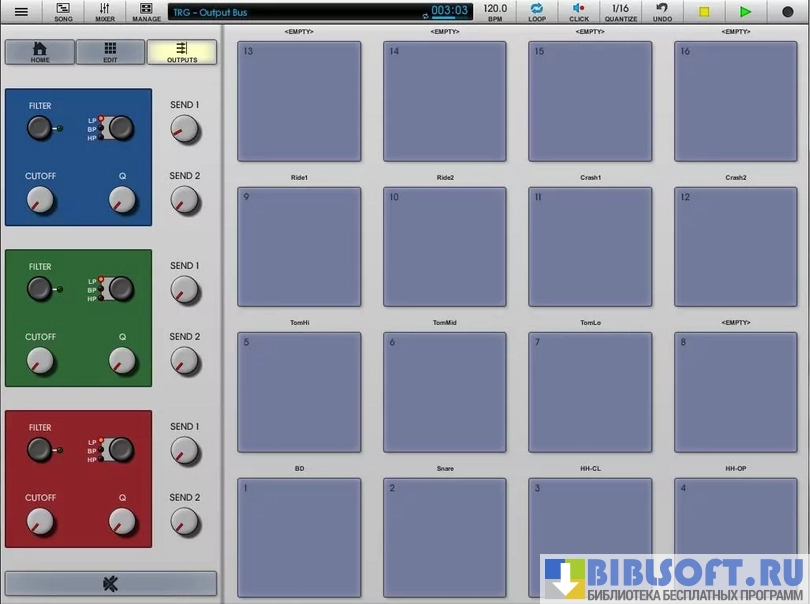
Task: Toggle the Filter button in green section
Action: point(39,289)
